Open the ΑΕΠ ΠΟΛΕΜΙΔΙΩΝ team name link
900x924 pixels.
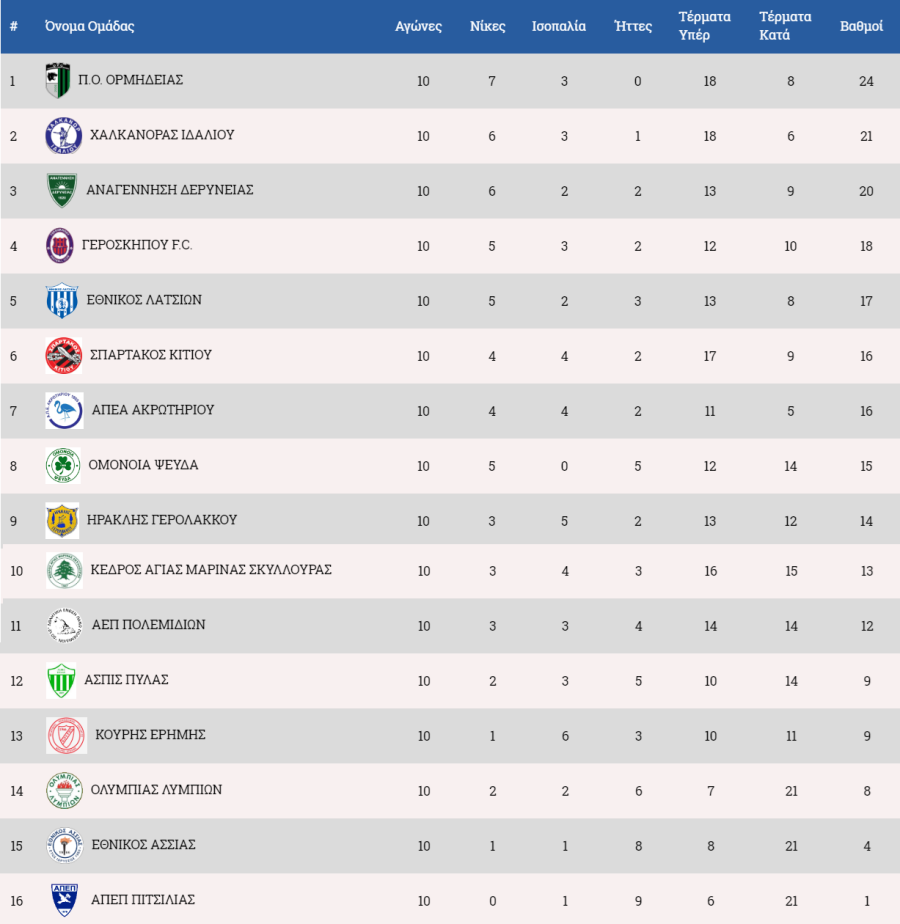(149, 624)
